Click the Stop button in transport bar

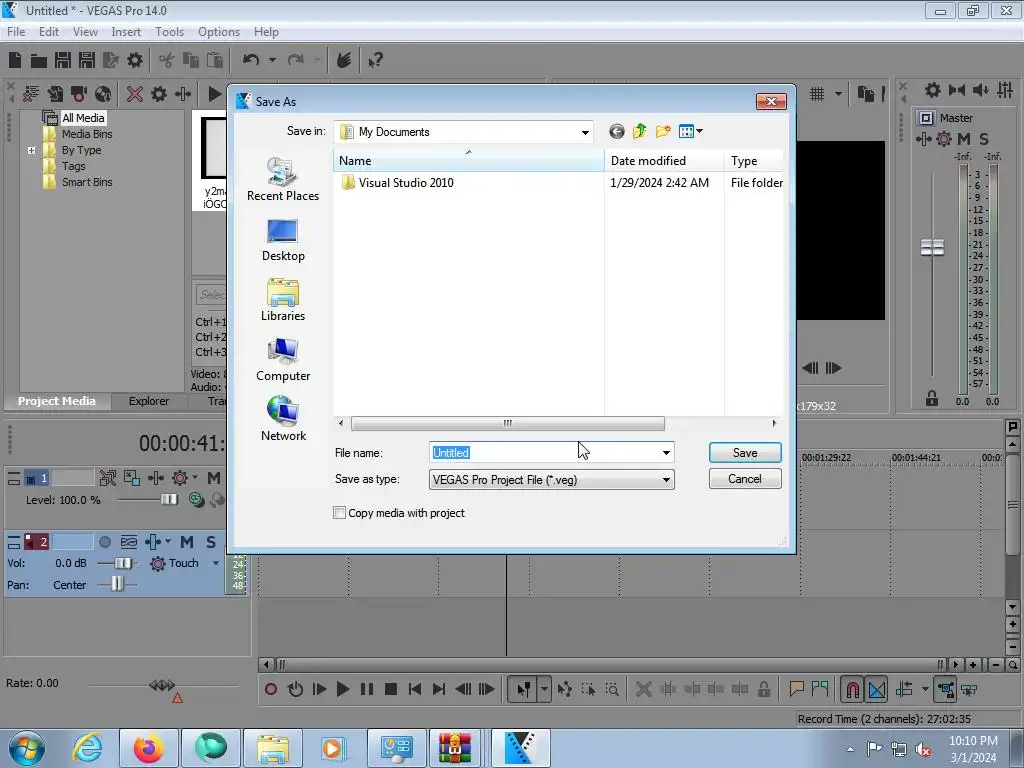391,689
